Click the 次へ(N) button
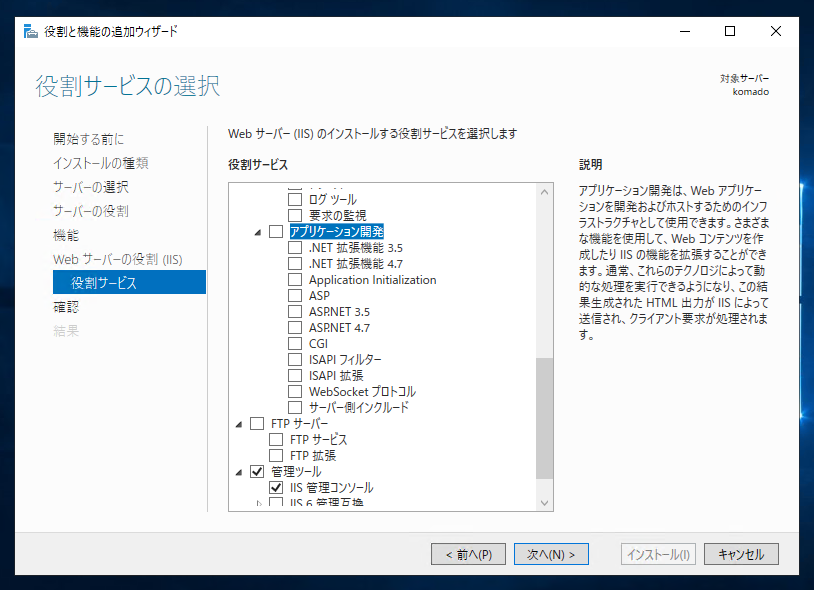 pos(551,554)
